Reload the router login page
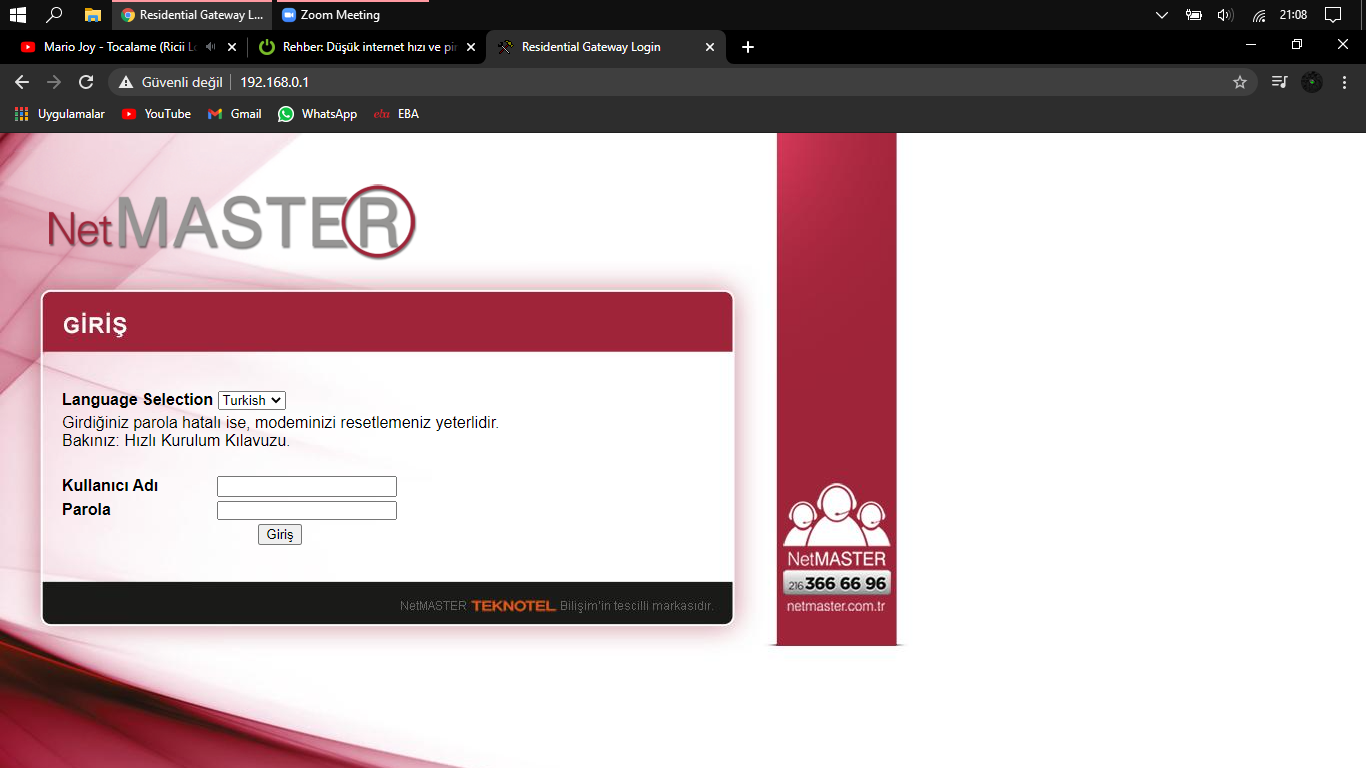Viewport: 1366px width, 768px height. (x=86, y=82)
